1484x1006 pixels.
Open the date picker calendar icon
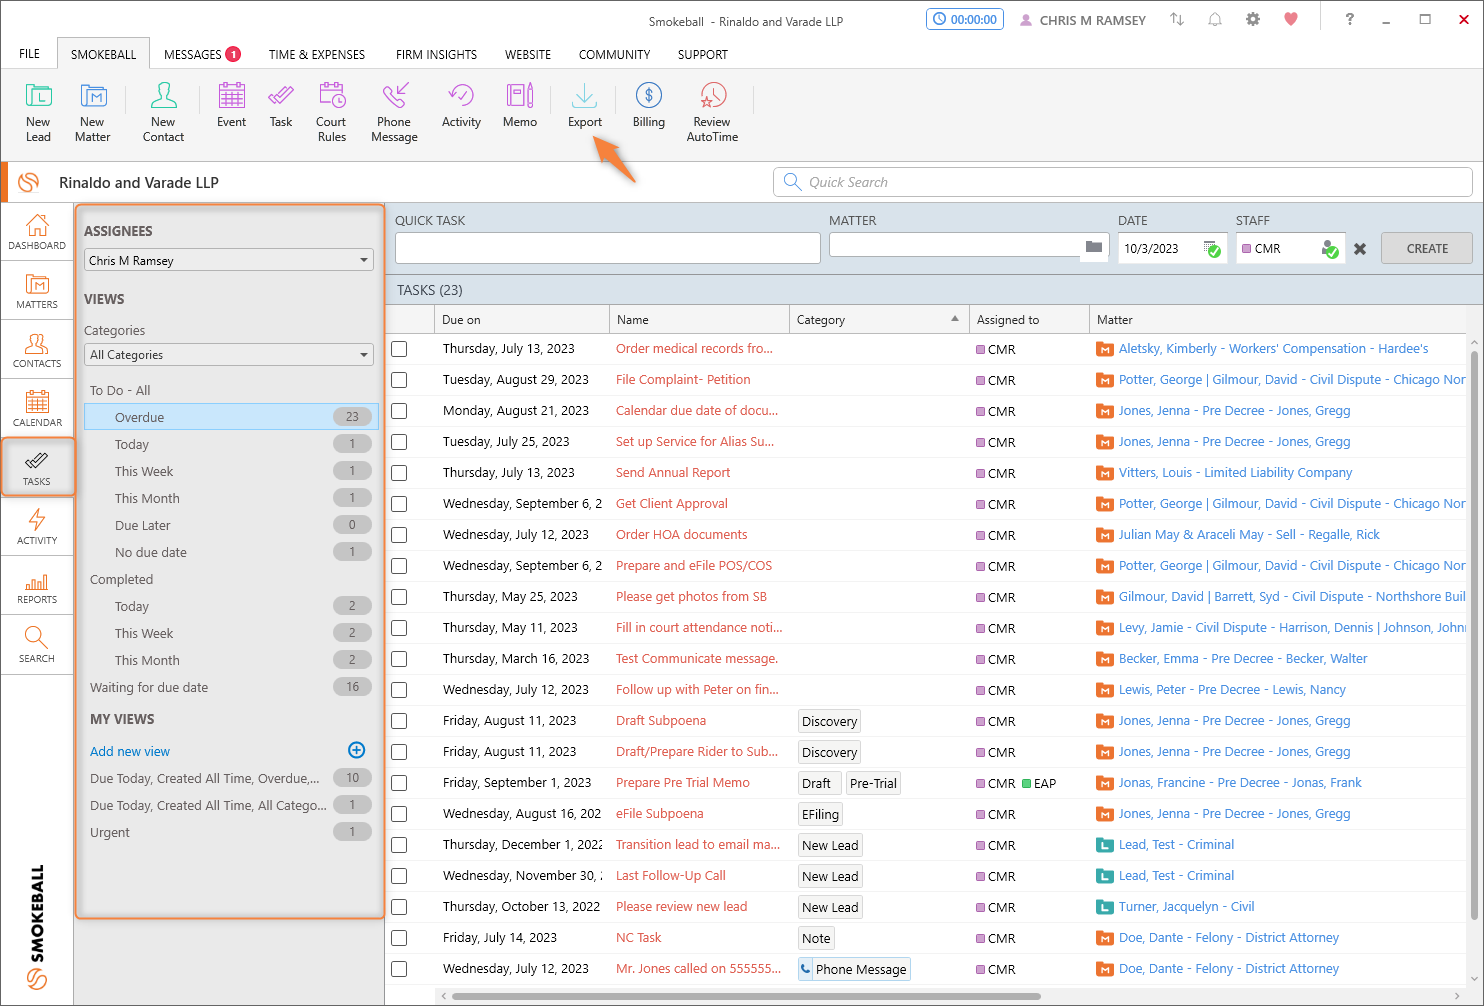pos(1212,249)
